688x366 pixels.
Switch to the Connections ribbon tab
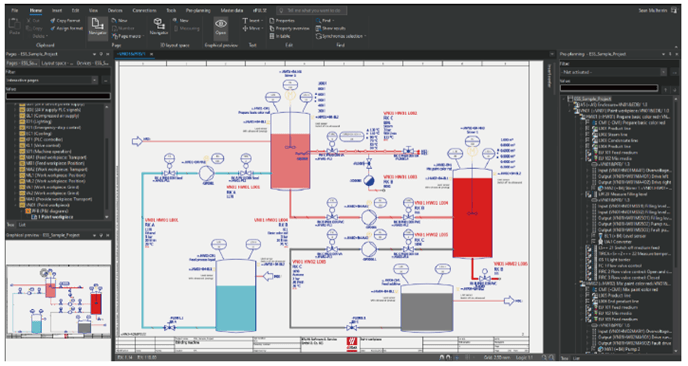click(144, 10)
